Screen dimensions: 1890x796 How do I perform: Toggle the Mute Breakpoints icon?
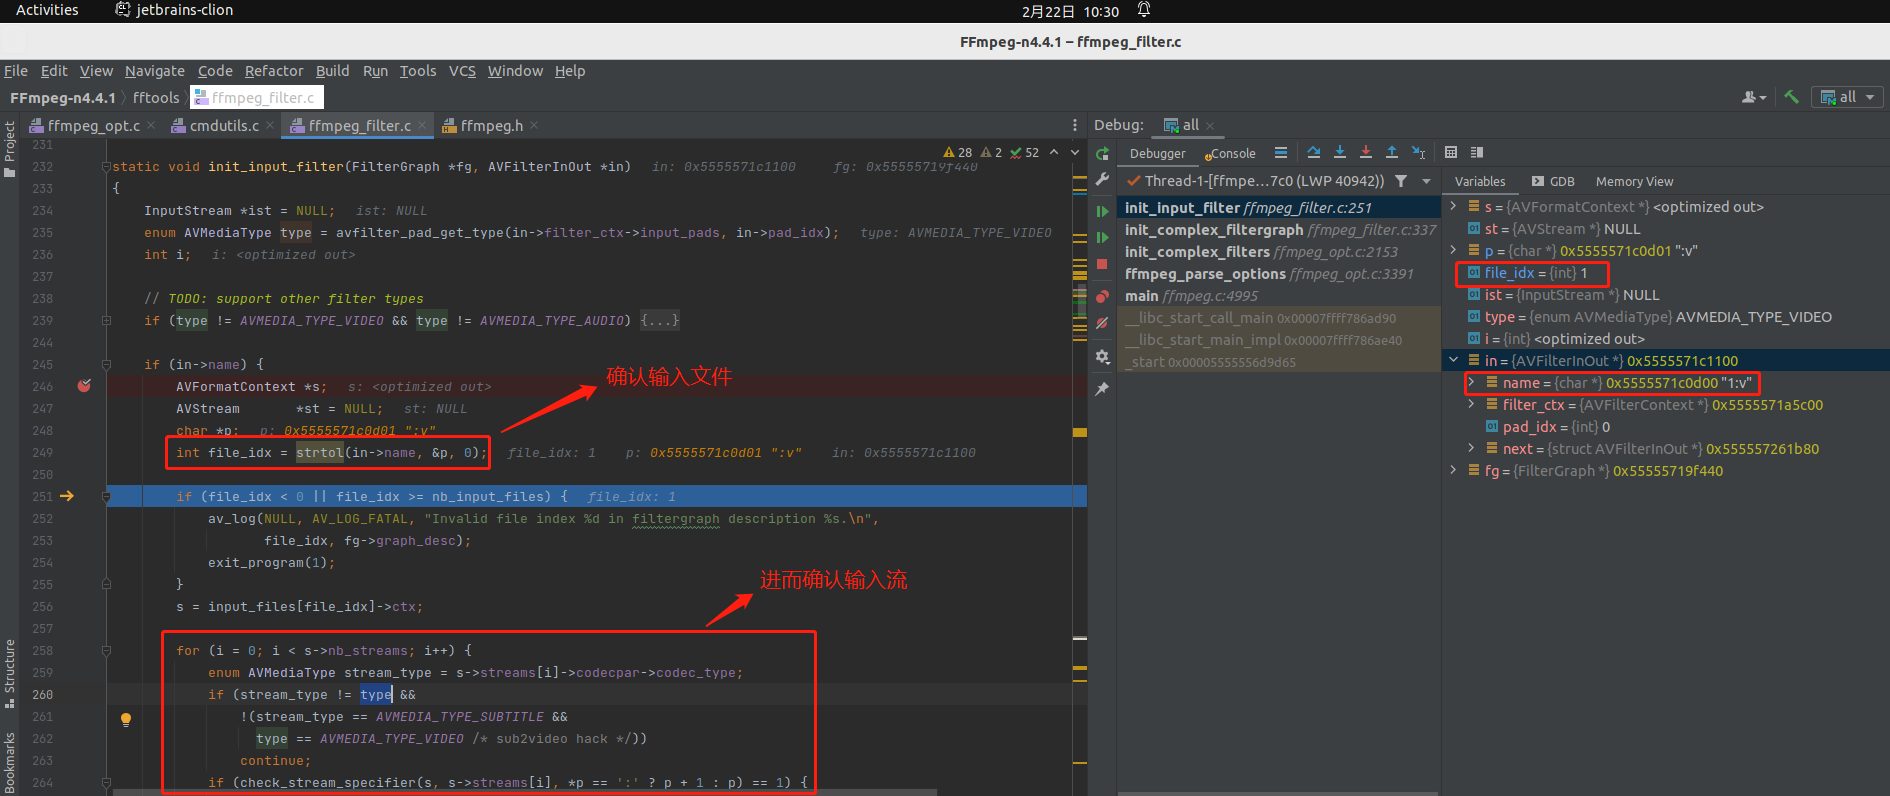(x=1102, y=323)
